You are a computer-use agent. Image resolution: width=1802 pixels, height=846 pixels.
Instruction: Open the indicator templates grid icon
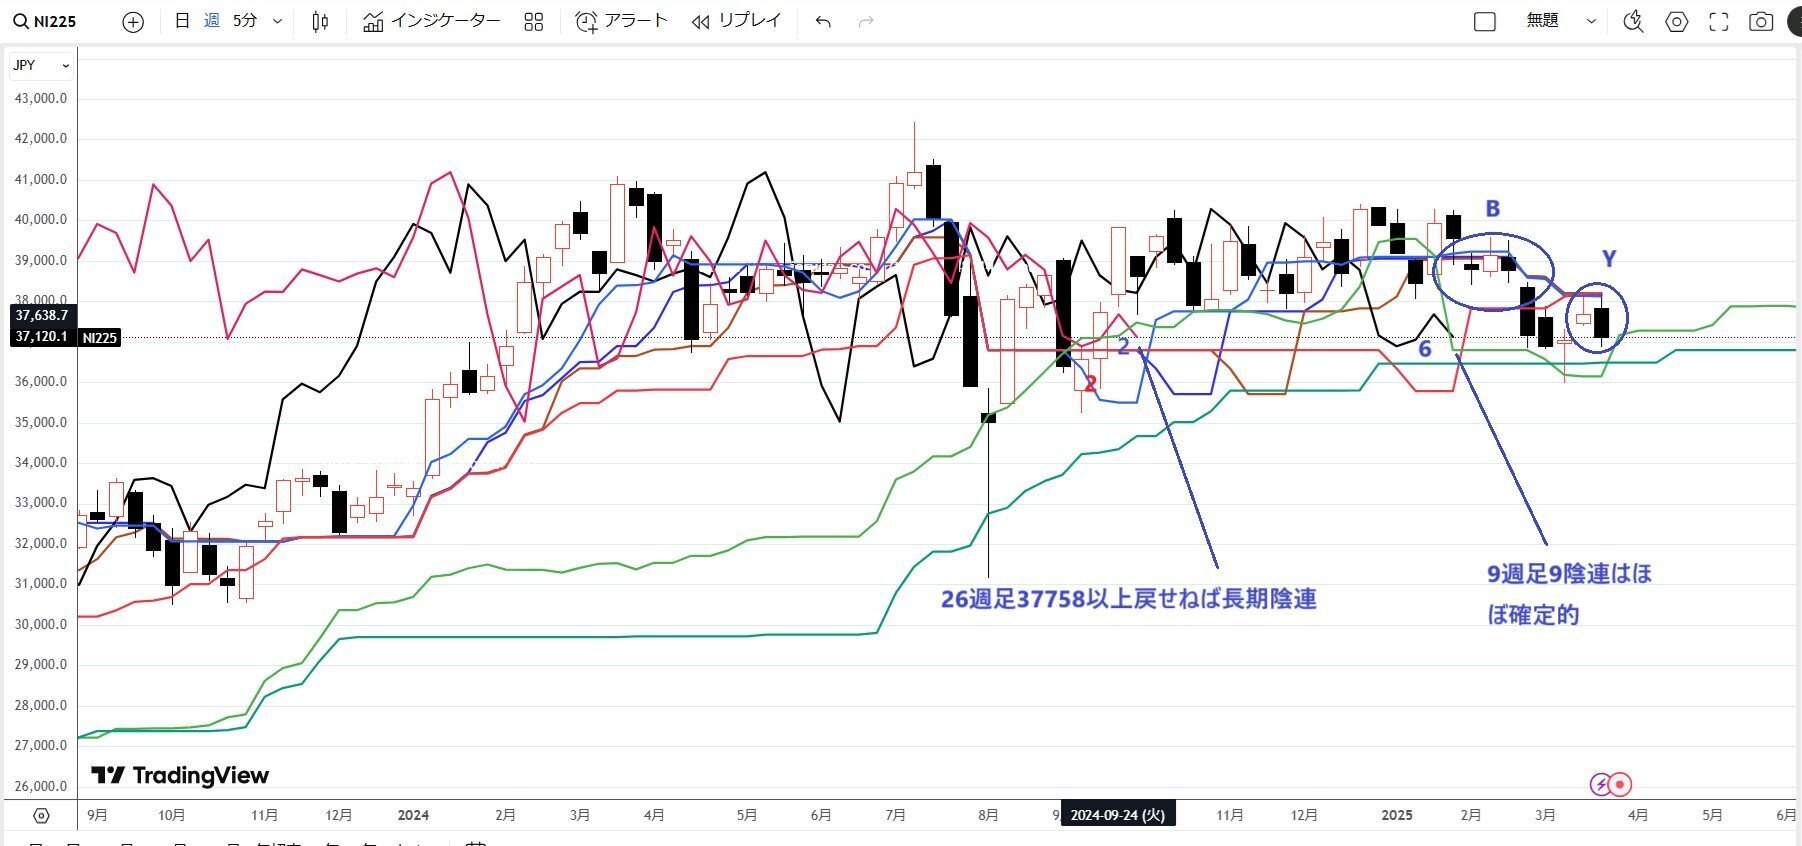pos(533,22)
